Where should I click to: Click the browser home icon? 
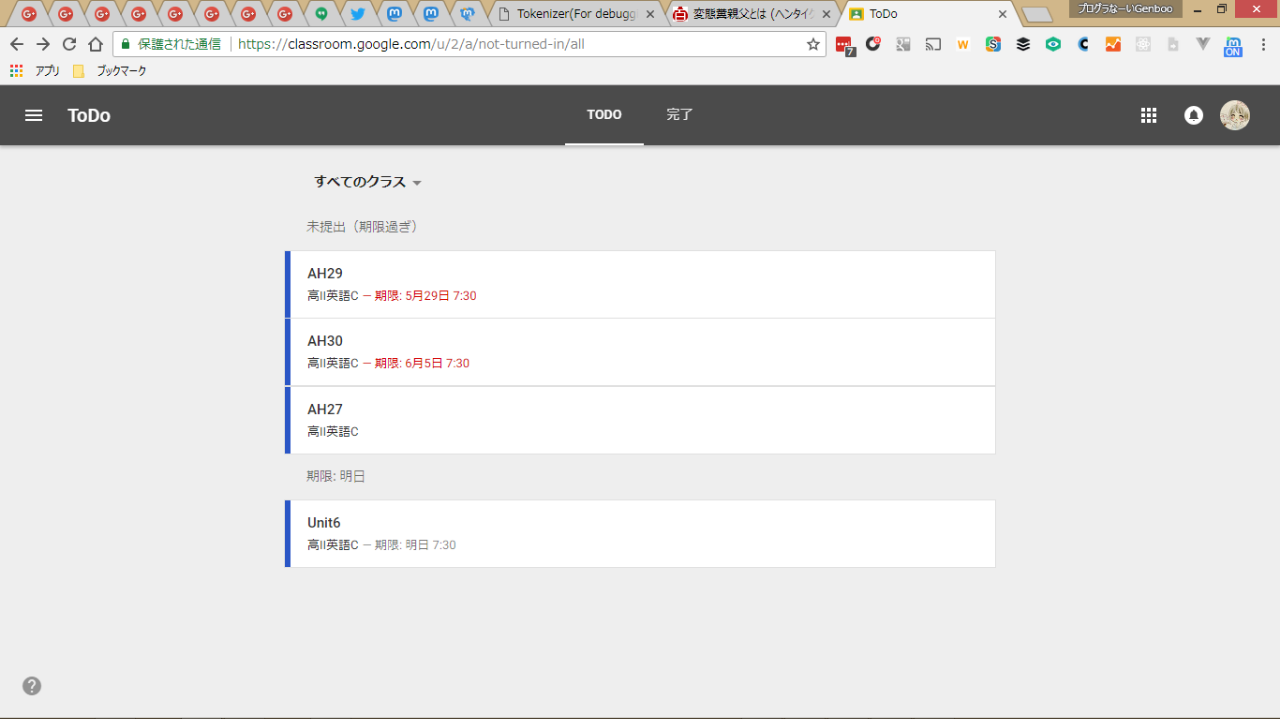95,44
